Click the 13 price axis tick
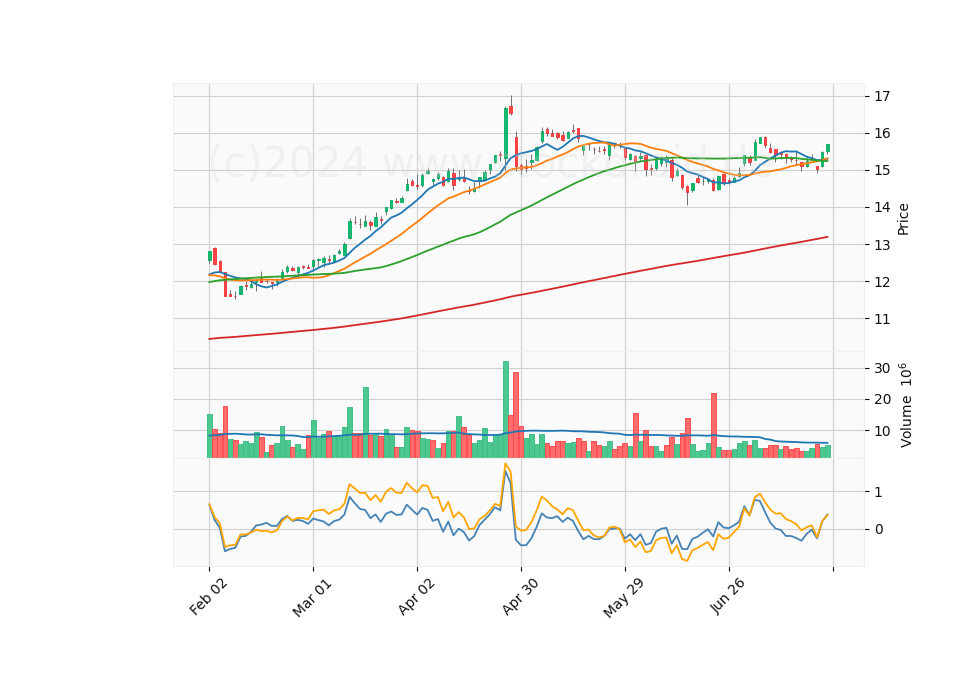The height and width of the screenshot is (690, 960). tap(882, 245)
